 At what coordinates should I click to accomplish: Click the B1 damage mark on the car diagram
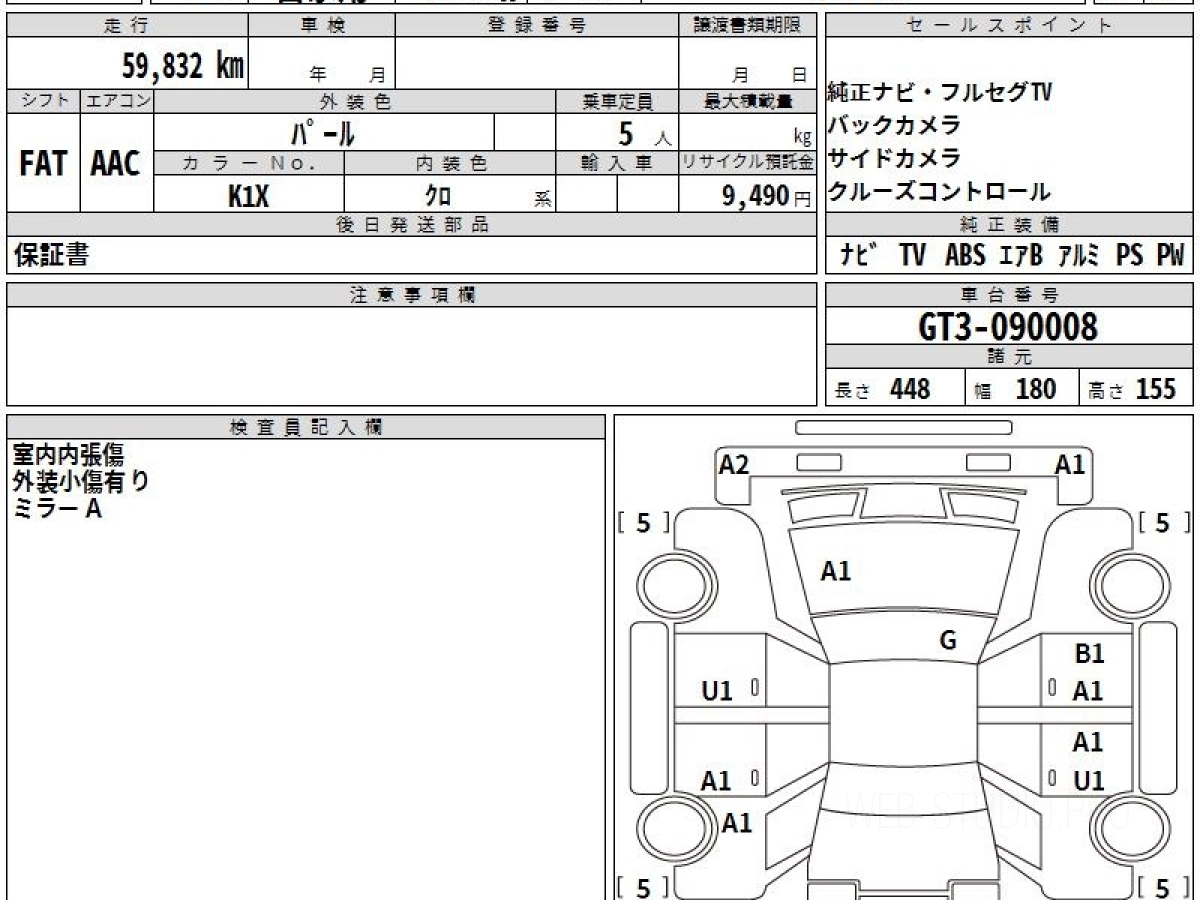1089,654
